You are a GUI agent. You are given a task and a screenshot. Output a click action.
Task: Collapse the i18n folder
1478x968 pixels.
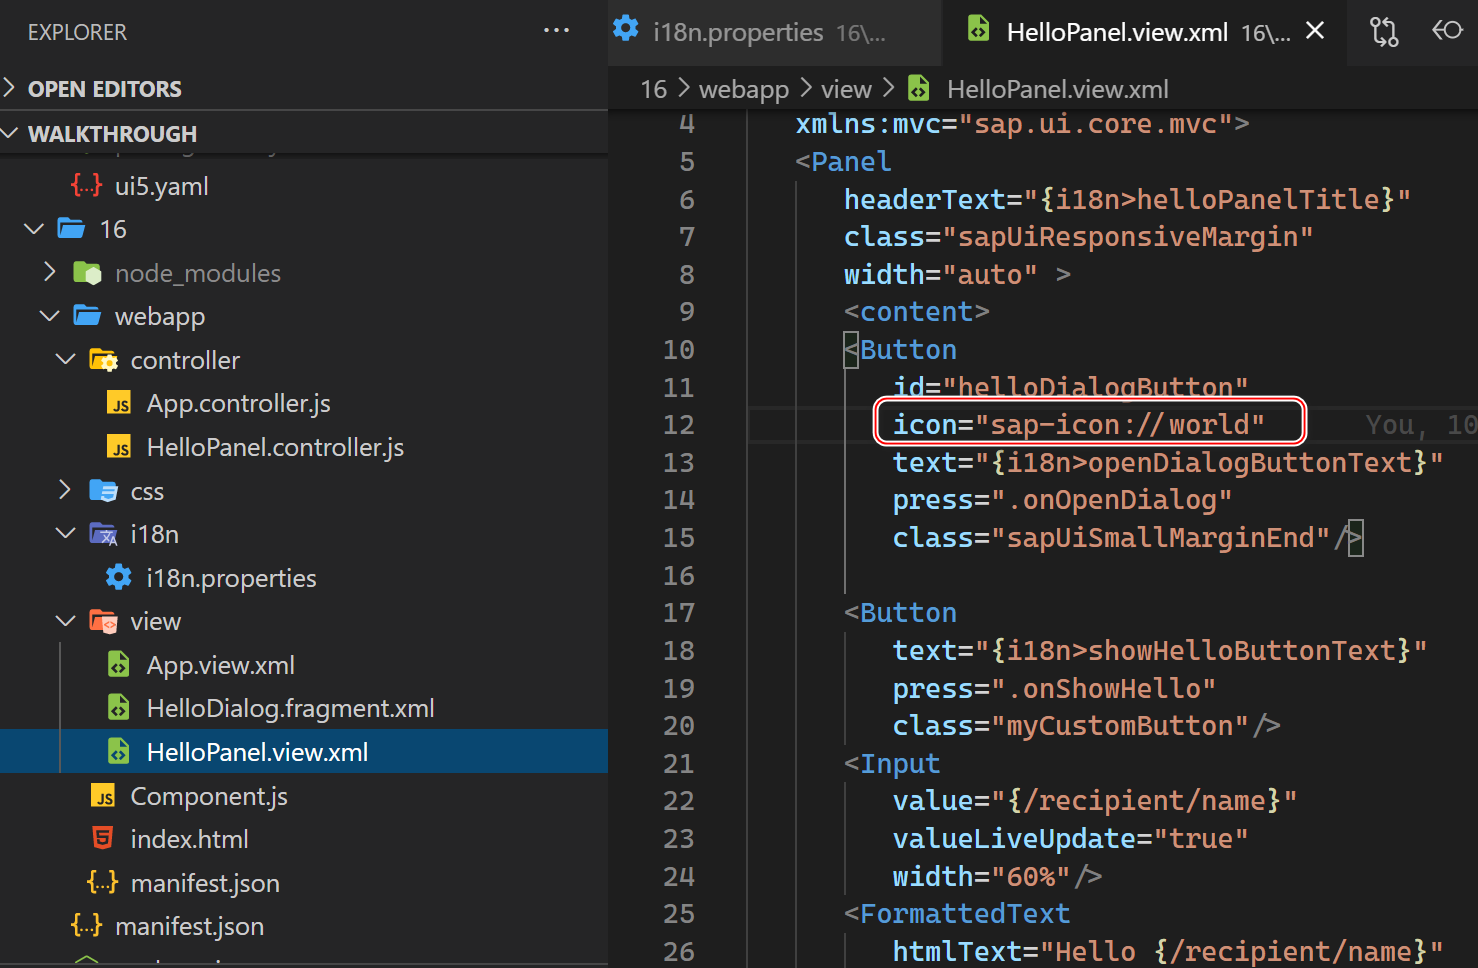click(x=65, y=533)
